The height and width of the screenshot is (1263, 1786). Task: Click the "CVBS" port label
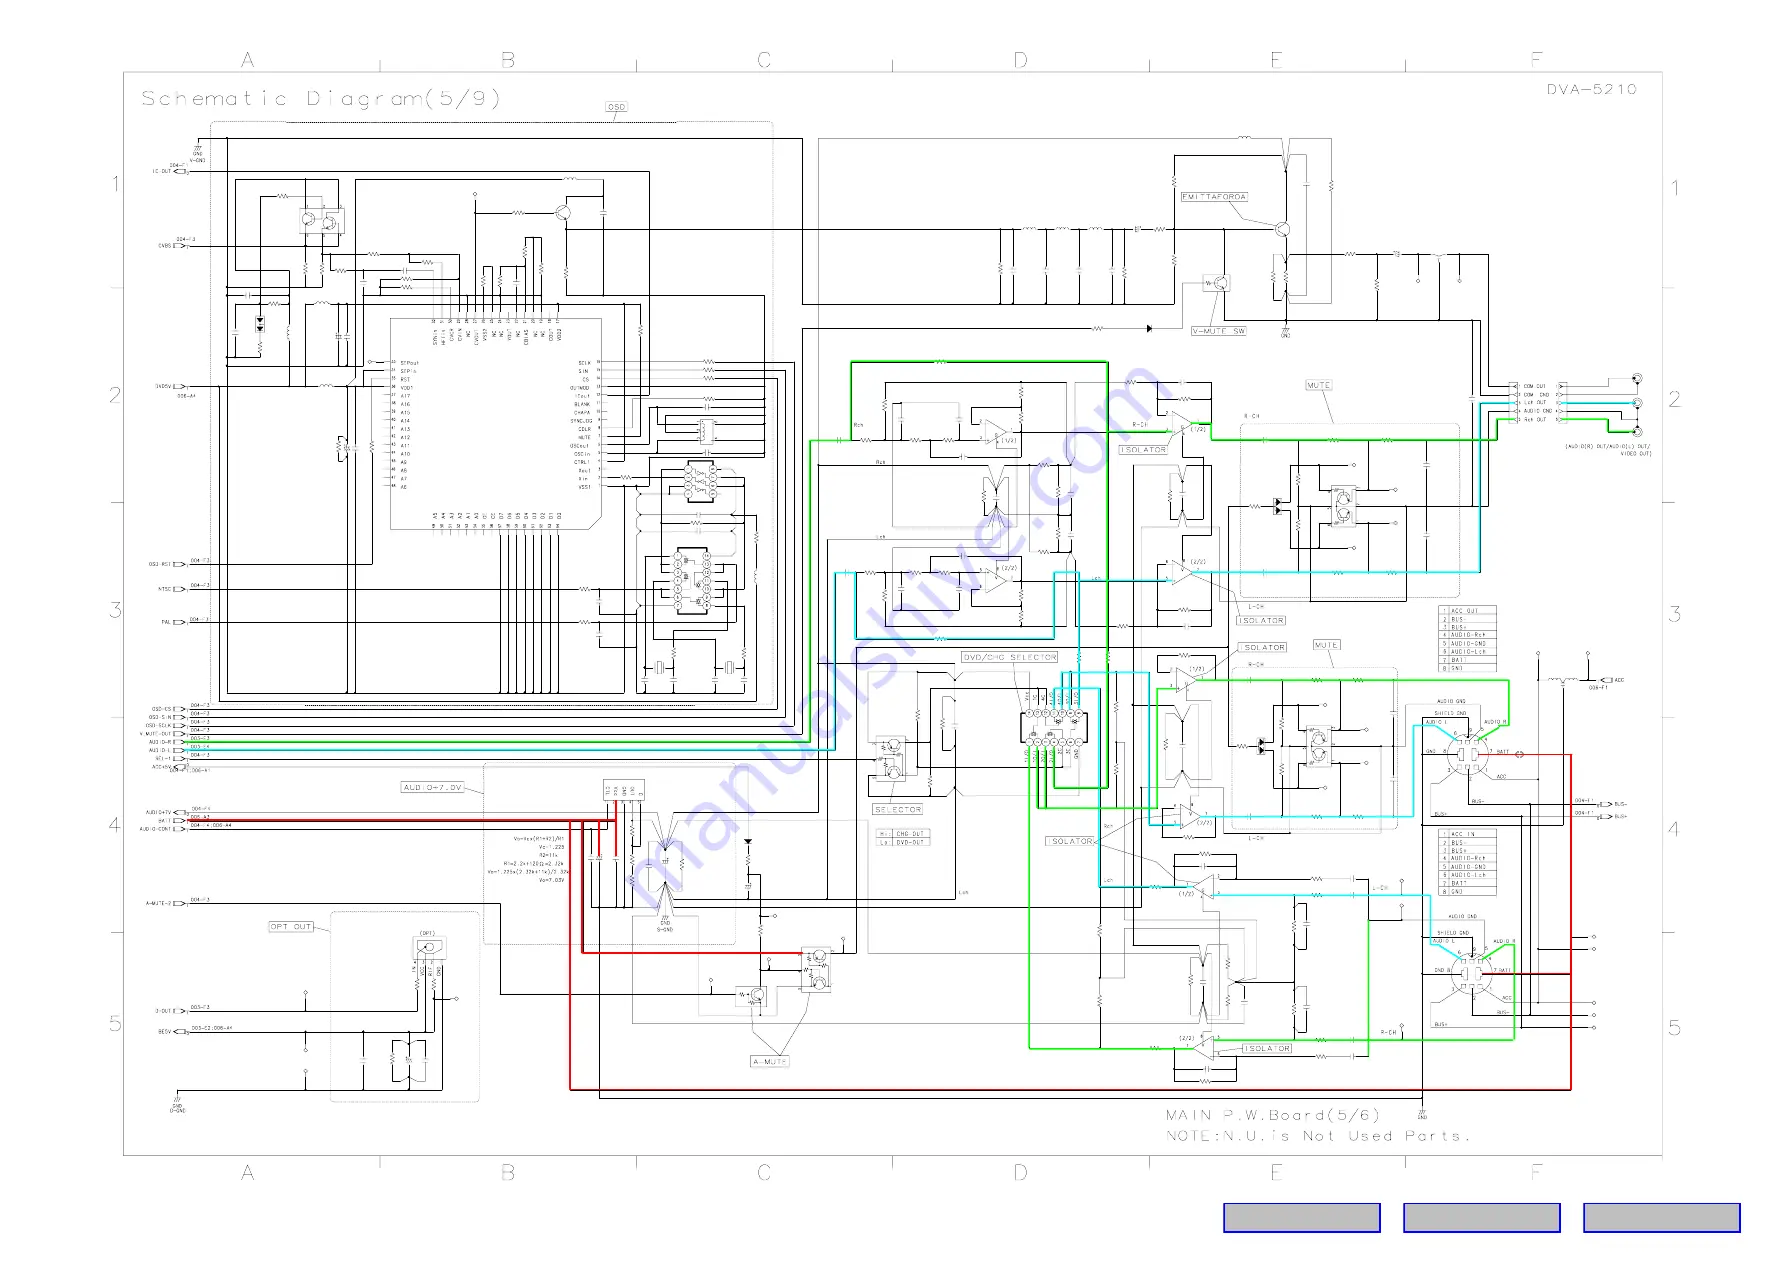coord(165,246)
